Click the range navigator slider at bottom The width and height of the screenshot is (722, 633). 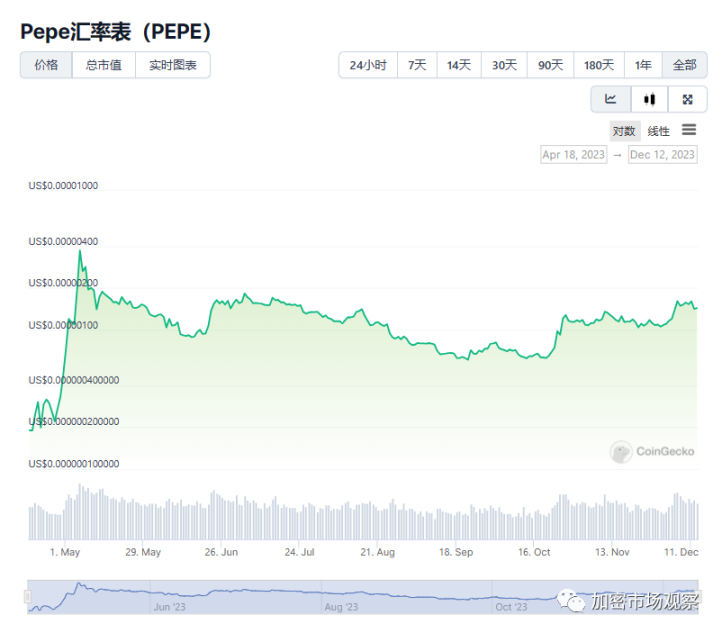[362, 596]
